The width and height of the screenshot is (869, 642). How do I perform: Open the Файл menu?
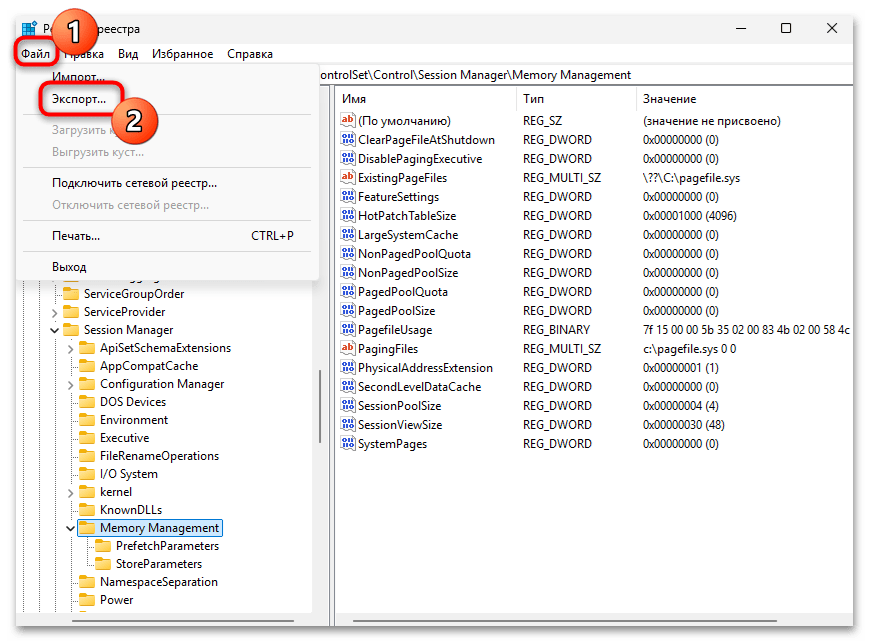[x=35, y=54]
